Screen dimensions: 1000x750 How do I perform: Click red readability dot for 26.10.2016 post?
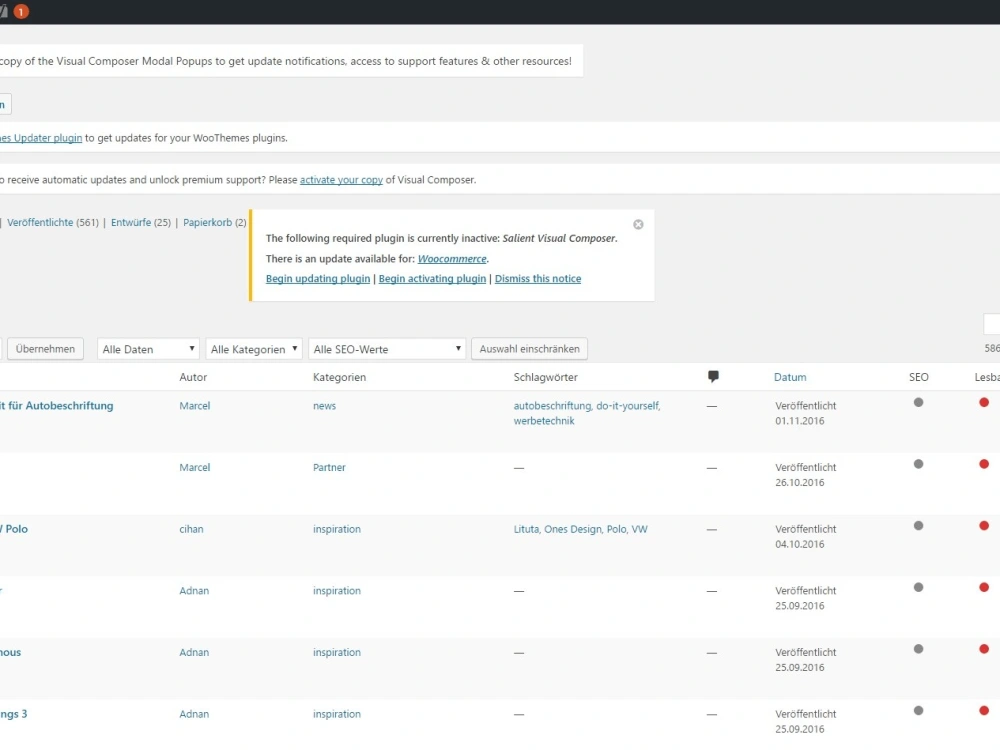coord(984,464)
